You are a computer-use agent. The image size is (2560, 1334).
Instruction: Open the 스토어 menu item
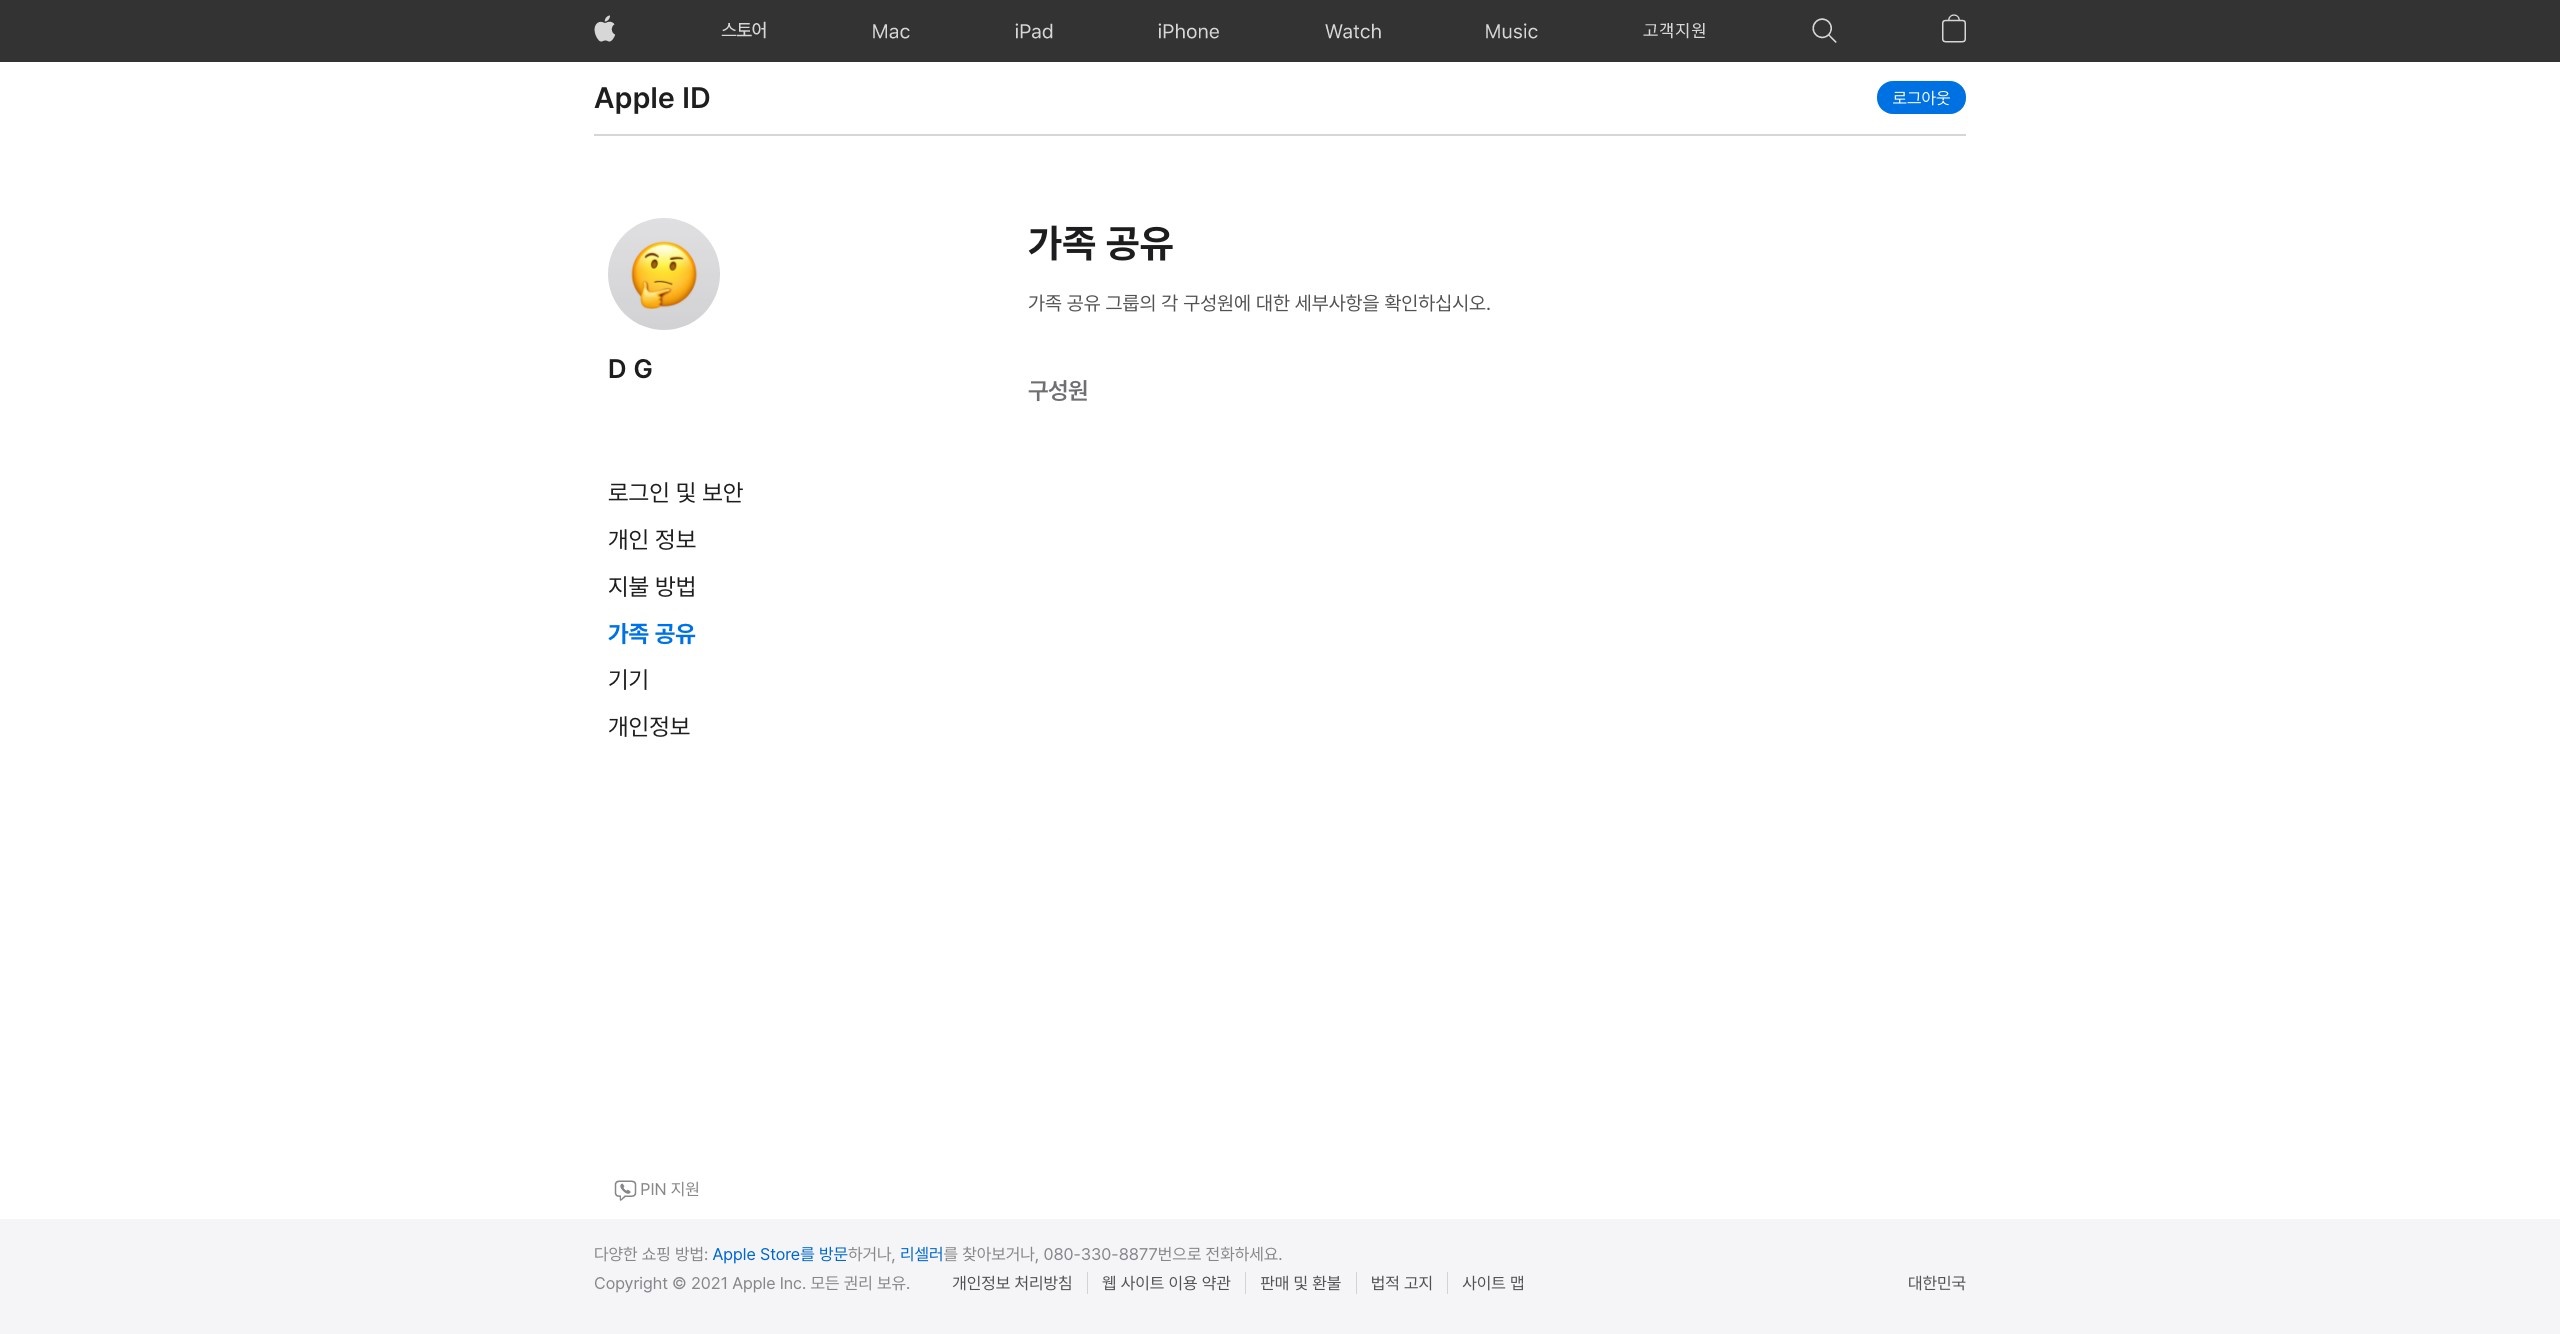(744, 31)
